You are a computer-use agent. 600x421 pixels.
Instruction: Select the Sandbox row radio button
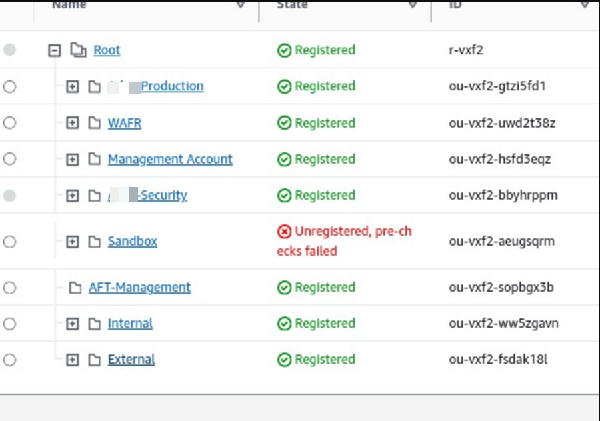pyautogui.click(x=10, y=241)
